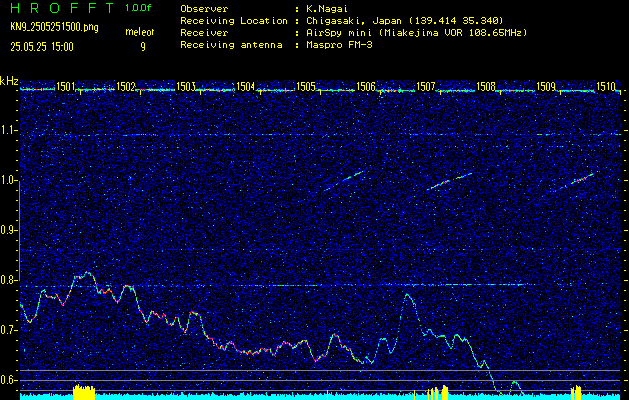Click the 1508 time marker
Screen dimensions: 629x400
485,86
